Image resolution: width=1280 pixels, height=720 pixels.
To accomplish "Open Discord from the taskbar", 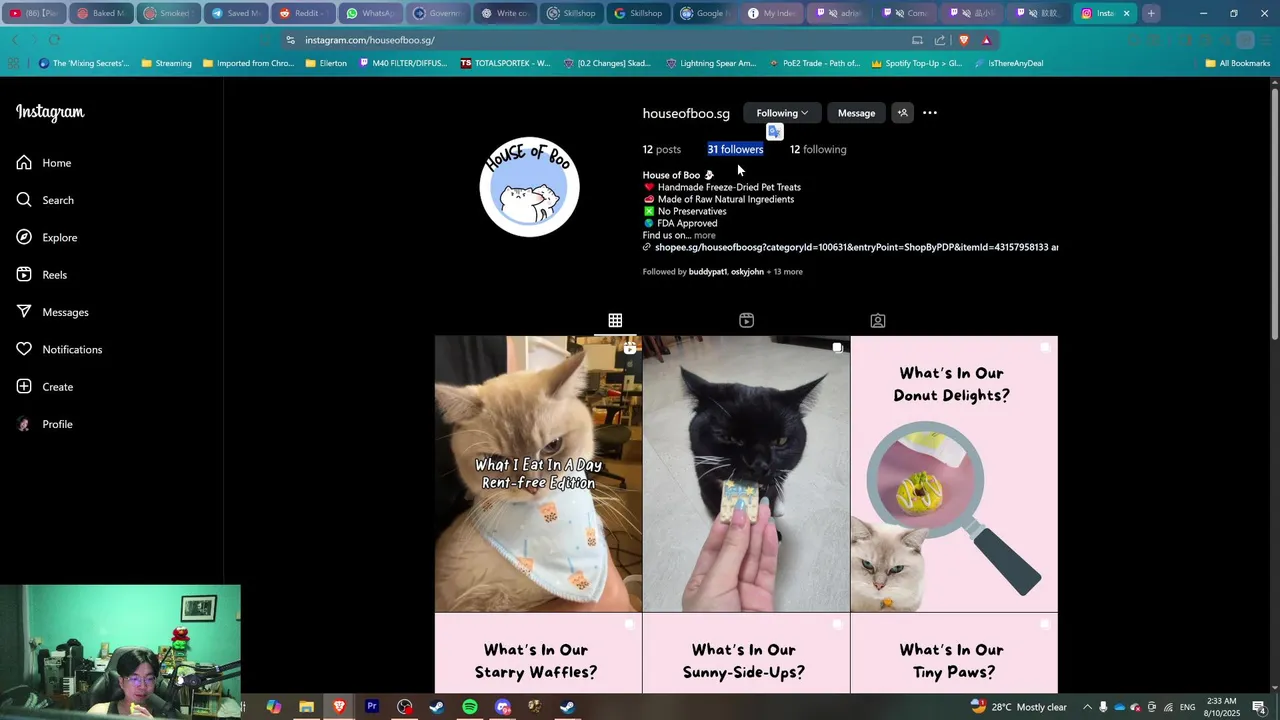I will (x=503, y=707).
